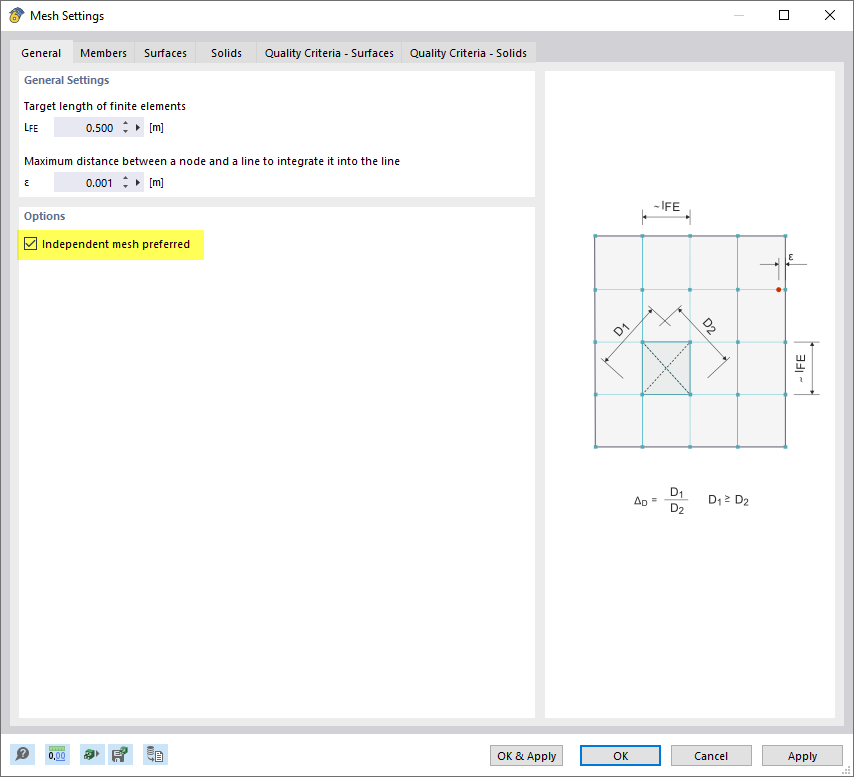Viewport: 854px width, 777px height.
Task: Click the Cancel button
Action: pyautogui.click(x=711, y=756)
